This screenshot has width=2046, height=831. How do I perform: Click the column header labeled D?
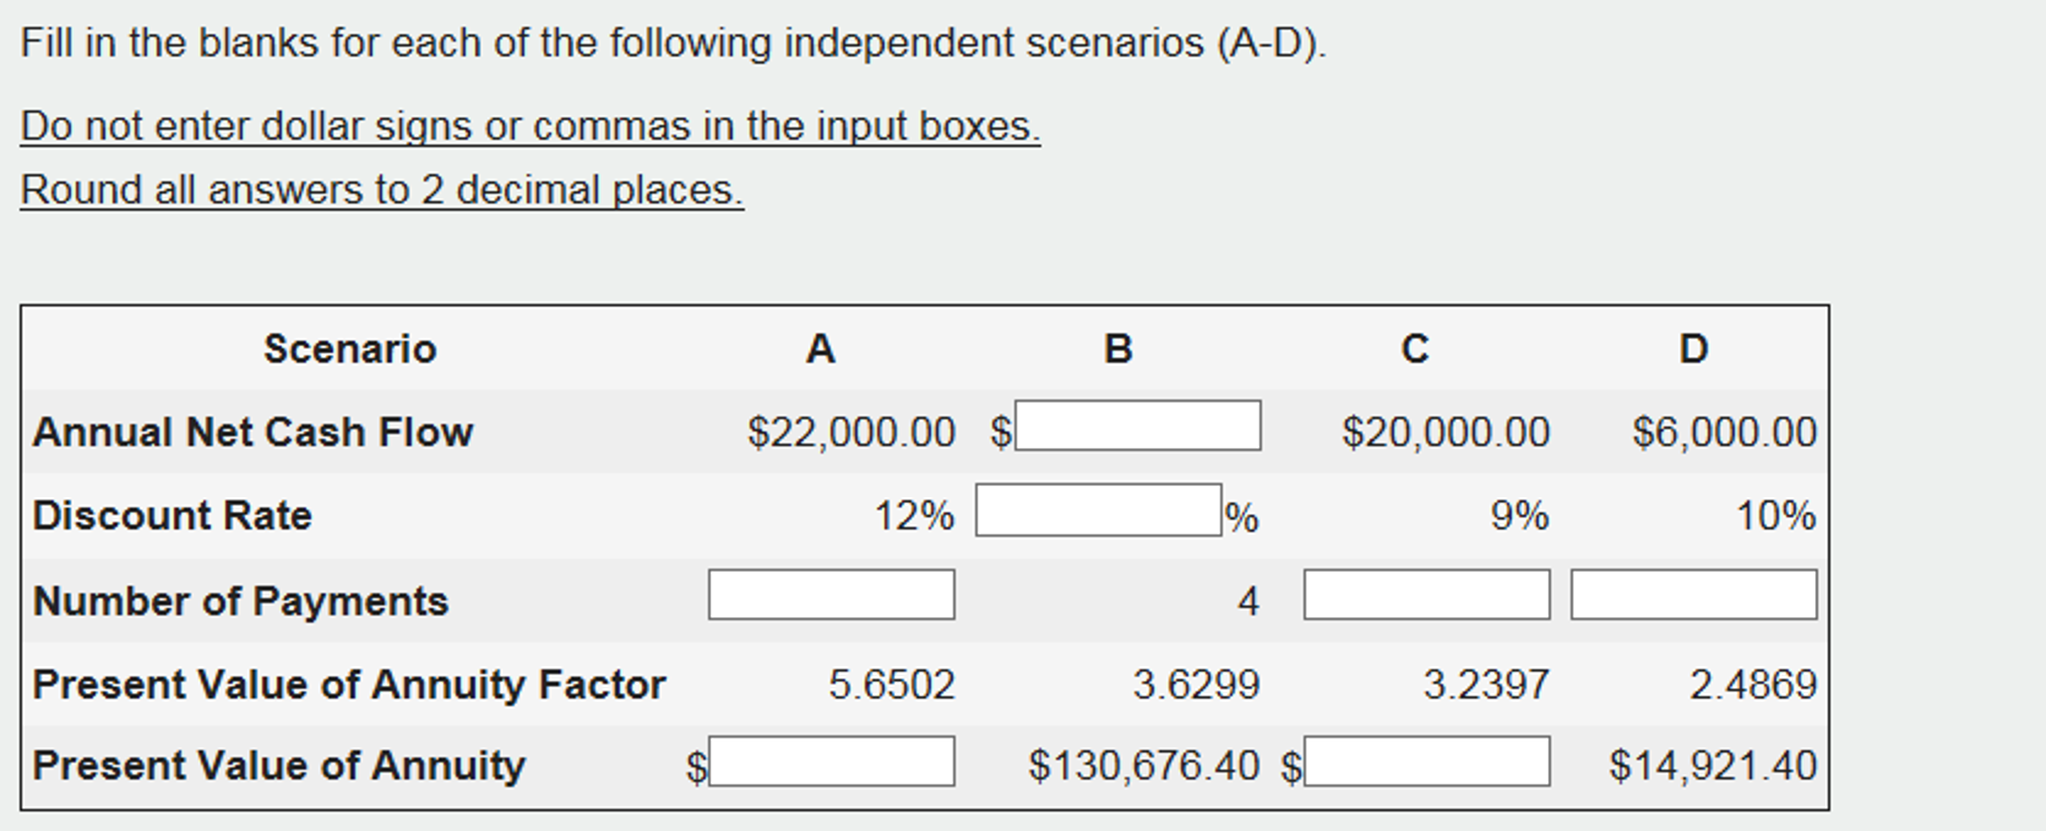point(1692,348)
